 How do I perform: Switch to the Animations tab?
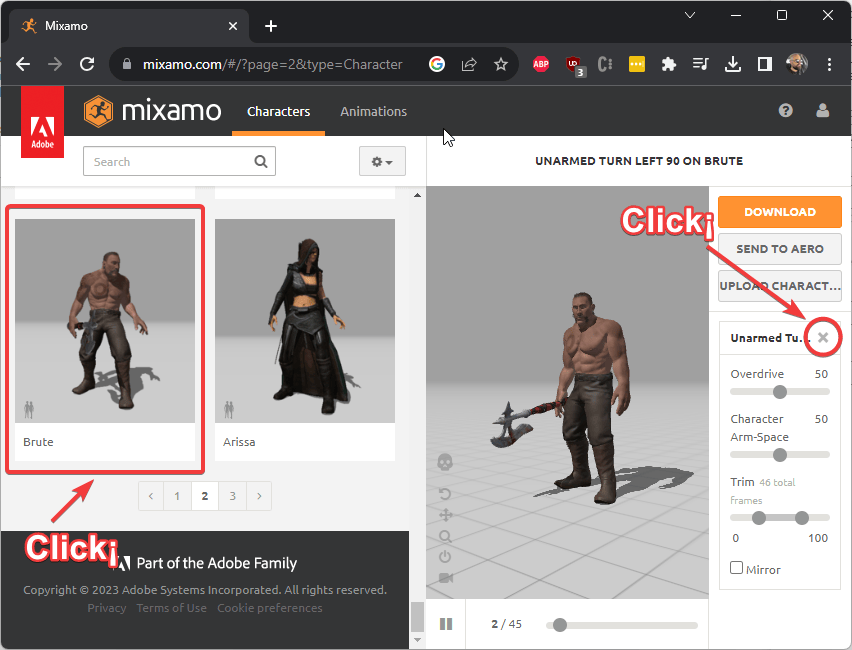373,111
